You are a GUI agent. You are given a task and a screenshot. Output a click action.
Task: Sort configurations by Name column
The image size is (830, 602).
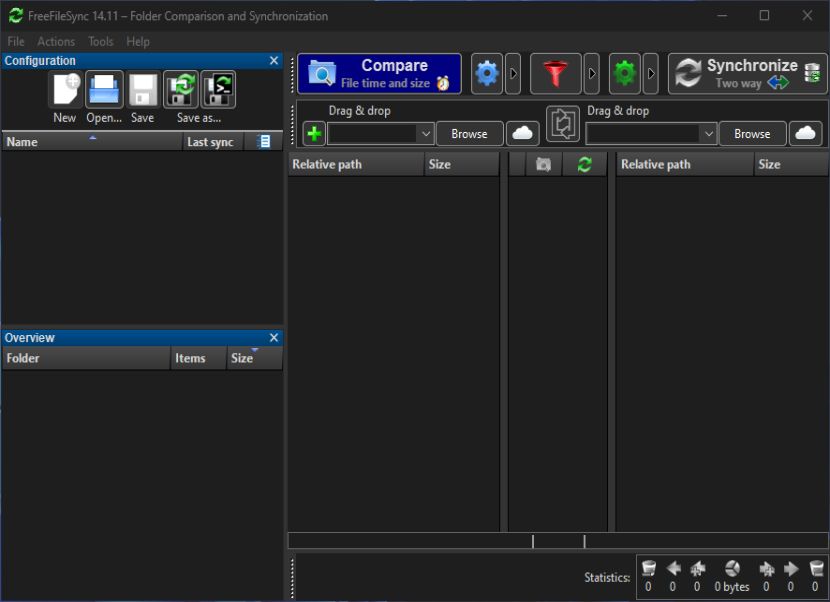[x=92, y=141]
